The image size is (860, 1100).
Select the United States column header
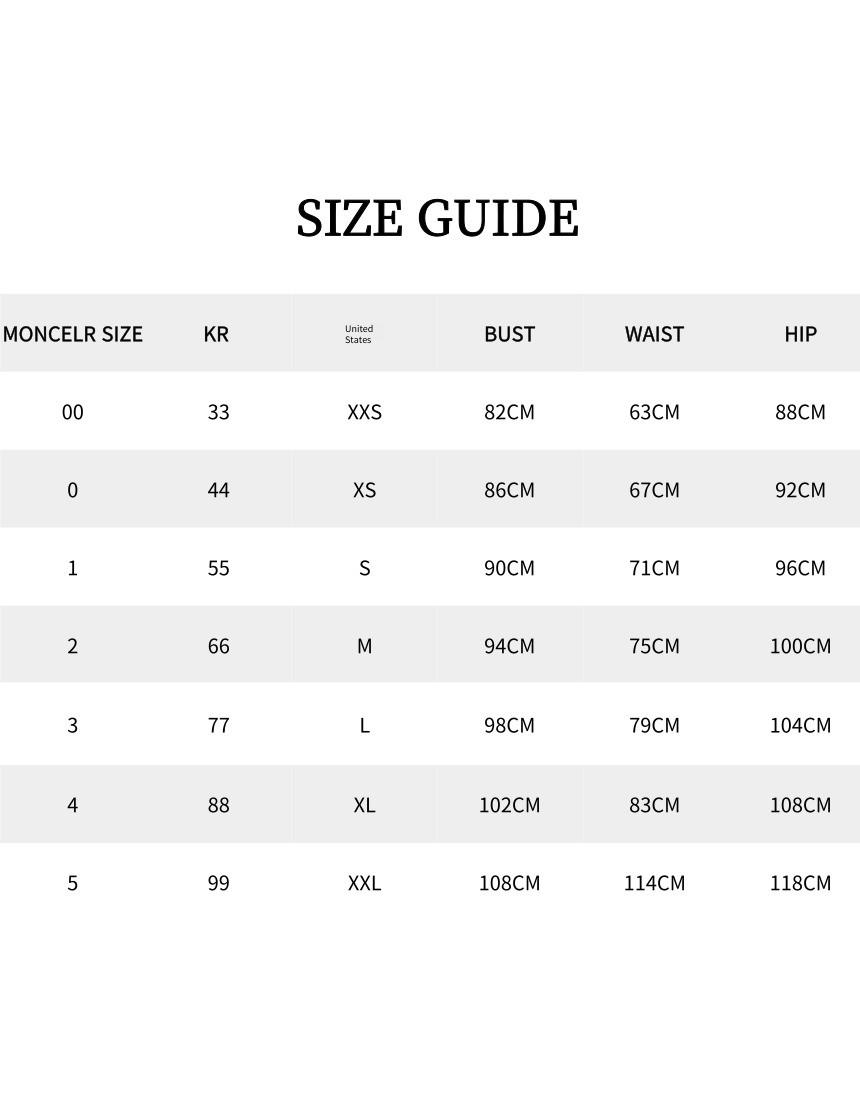click(358, 334)
